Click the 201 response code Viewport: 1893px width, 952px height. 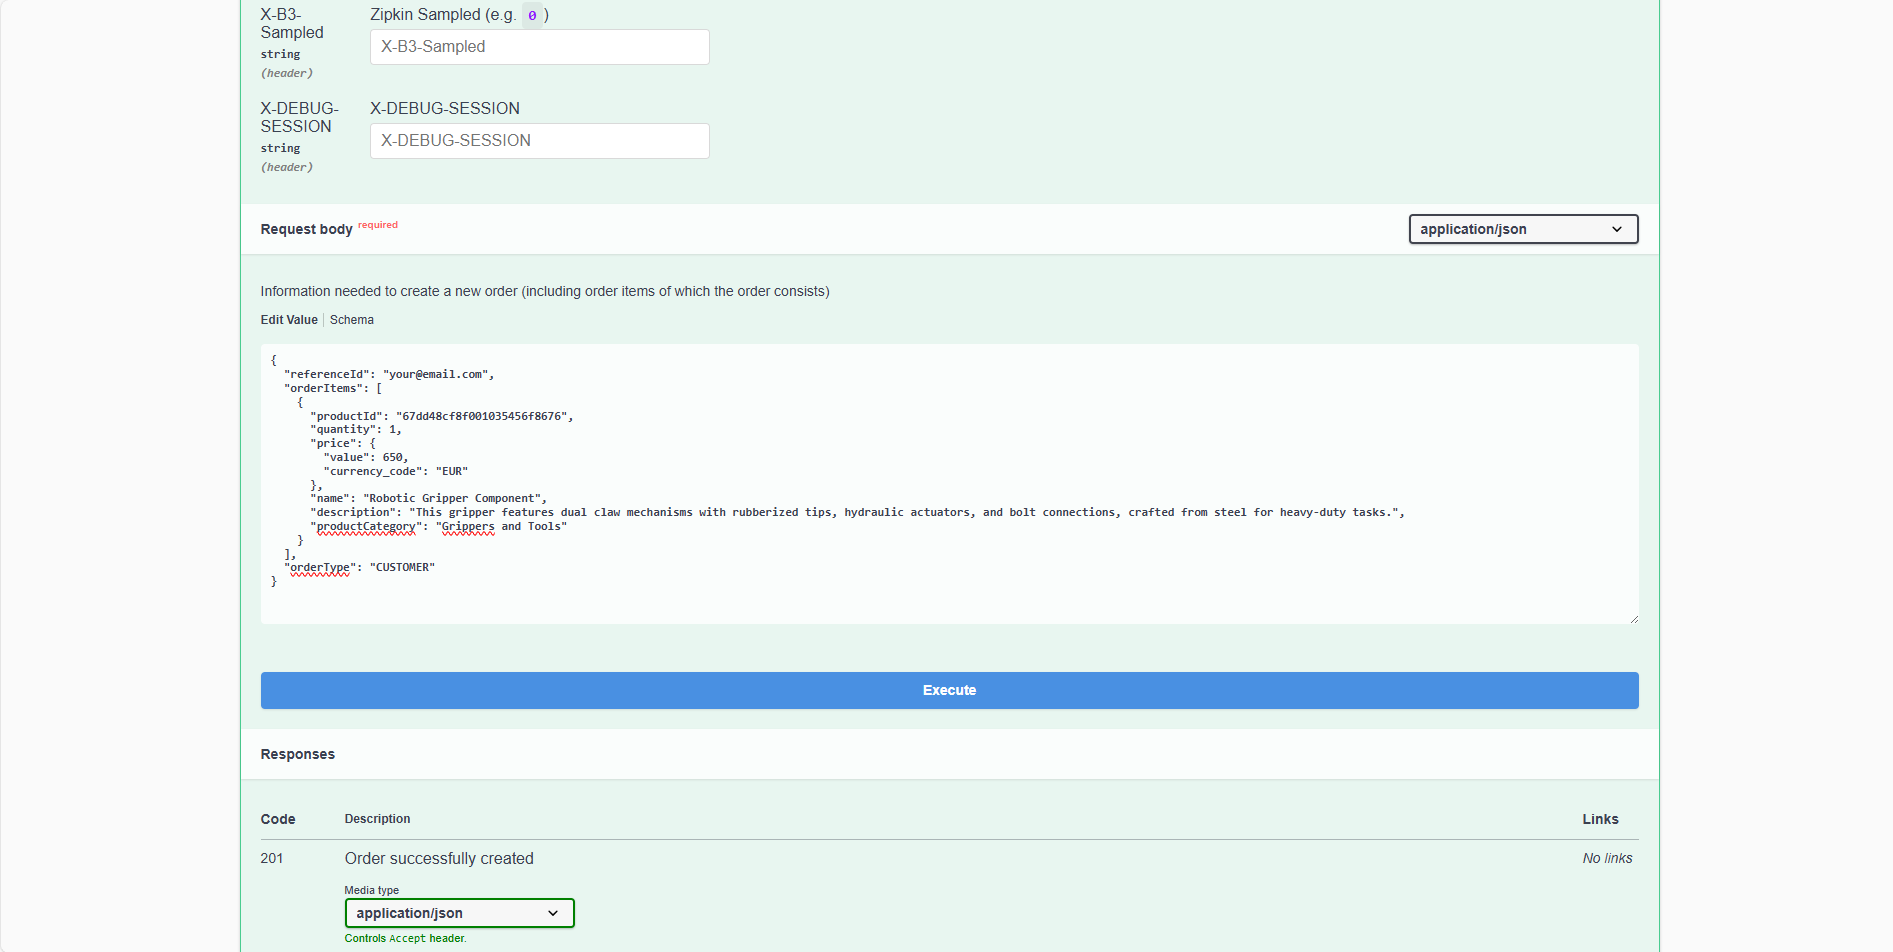tap(271, 858)
